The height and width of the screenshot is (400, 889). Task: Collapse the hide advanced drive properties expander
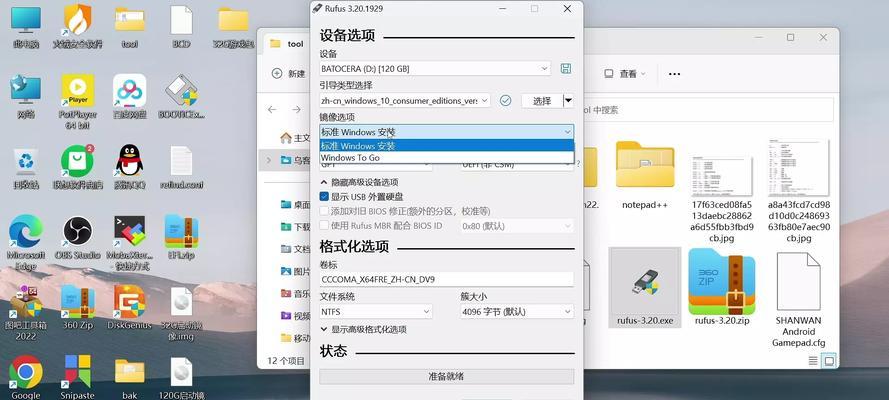tap(359, 182)
